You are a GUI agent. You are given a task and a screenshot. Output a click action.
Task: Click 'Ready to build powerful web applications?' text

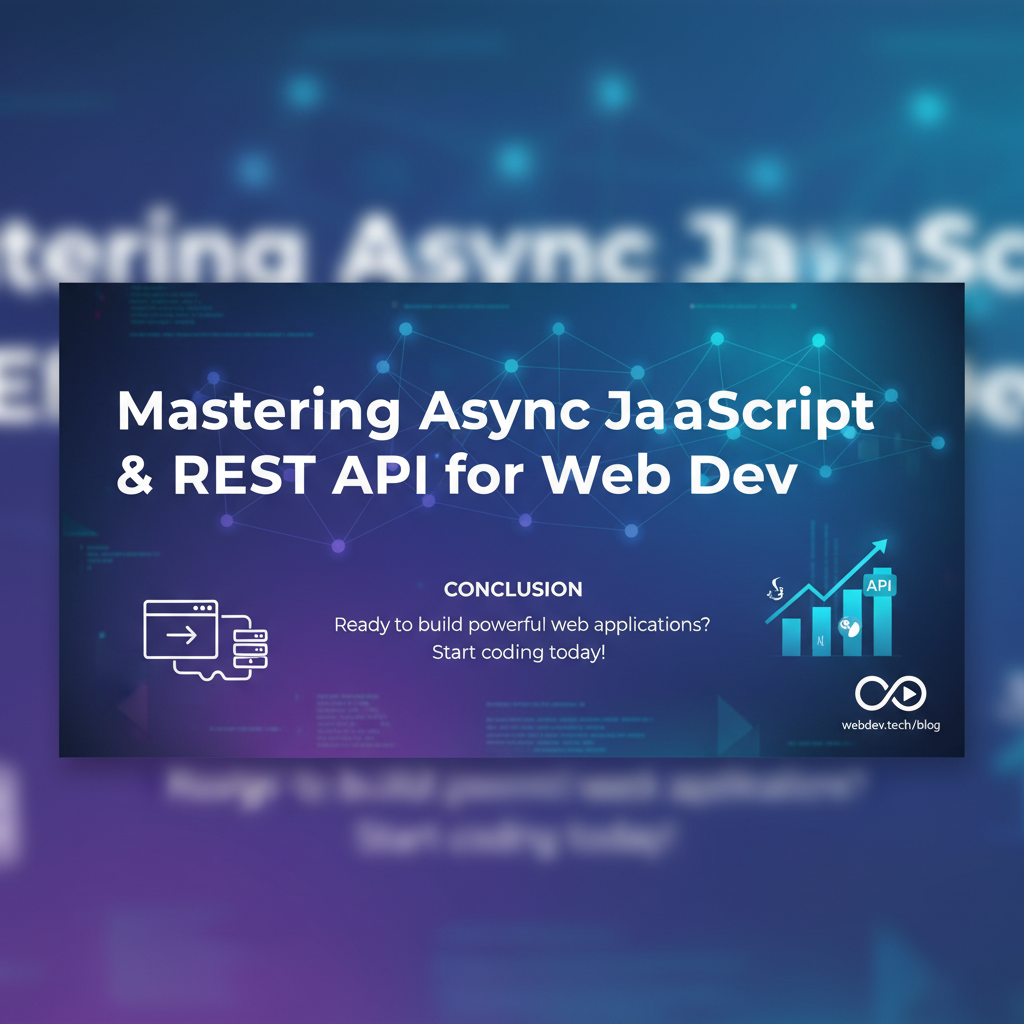(x=522, y=625)
